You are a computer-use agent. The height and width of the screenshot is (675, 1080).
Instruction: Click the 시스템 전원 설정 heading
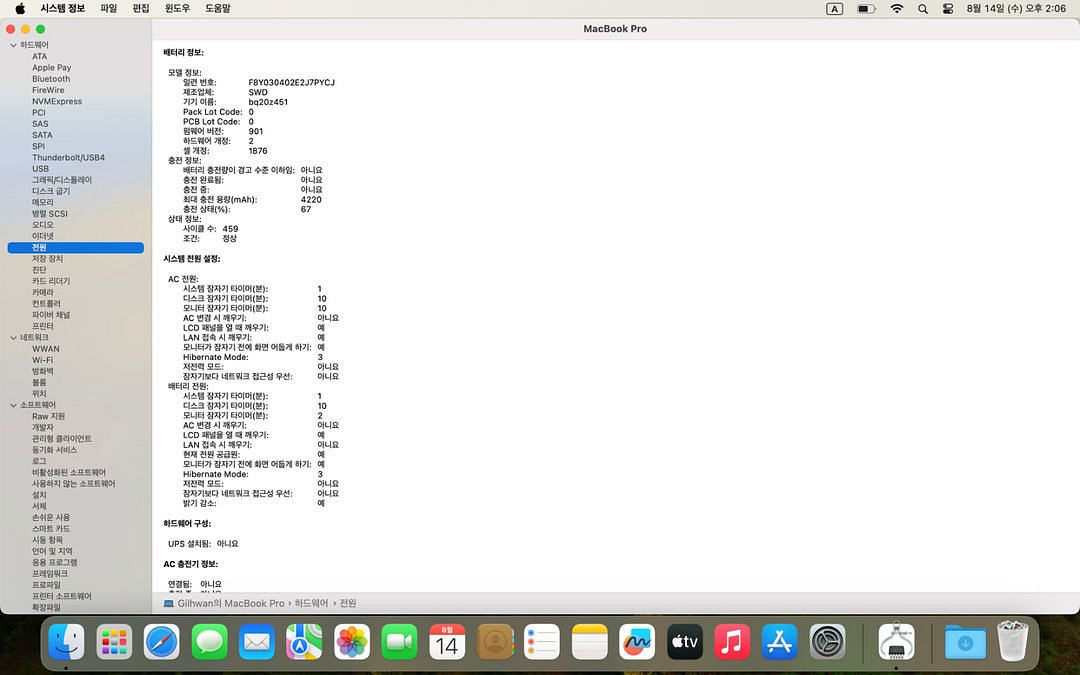coord(191,259)
